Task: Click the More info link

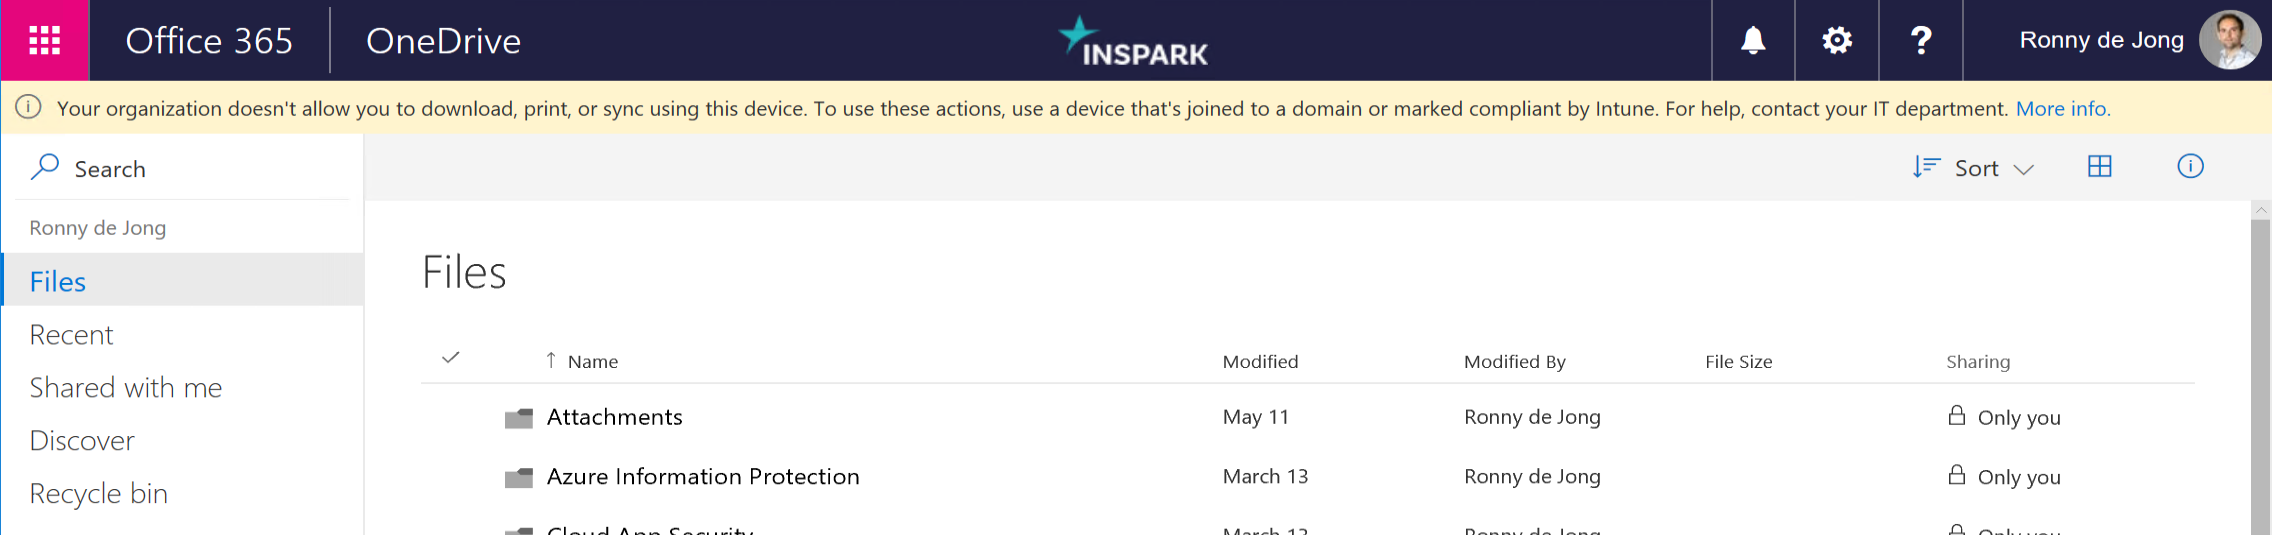Action: 2062,109
